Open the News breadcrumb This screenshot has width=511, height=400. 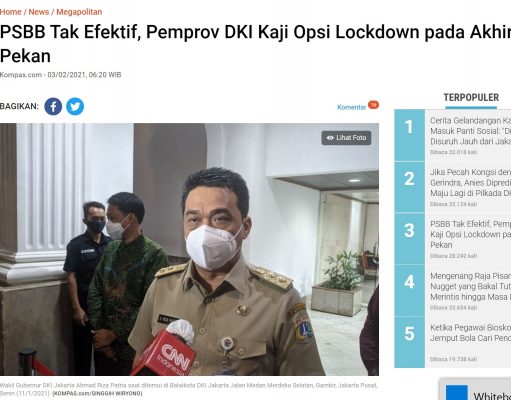39,12
